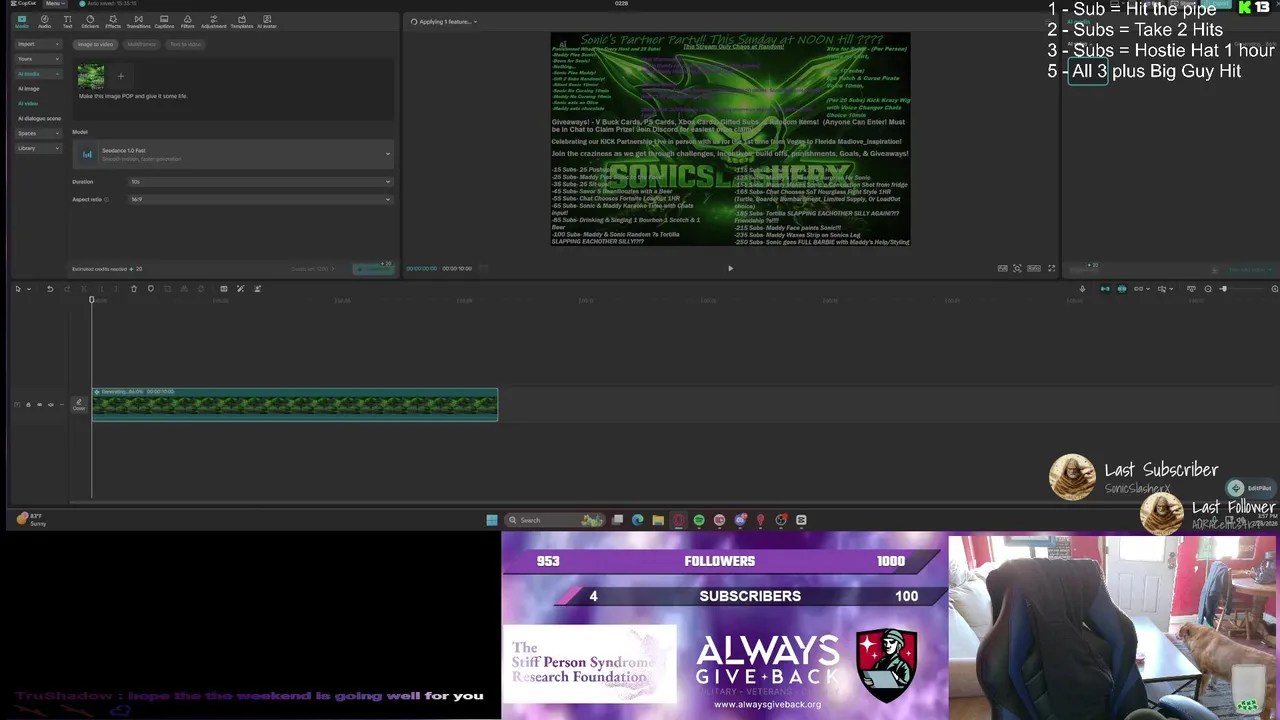Open the Audio panel

(44, 21)
